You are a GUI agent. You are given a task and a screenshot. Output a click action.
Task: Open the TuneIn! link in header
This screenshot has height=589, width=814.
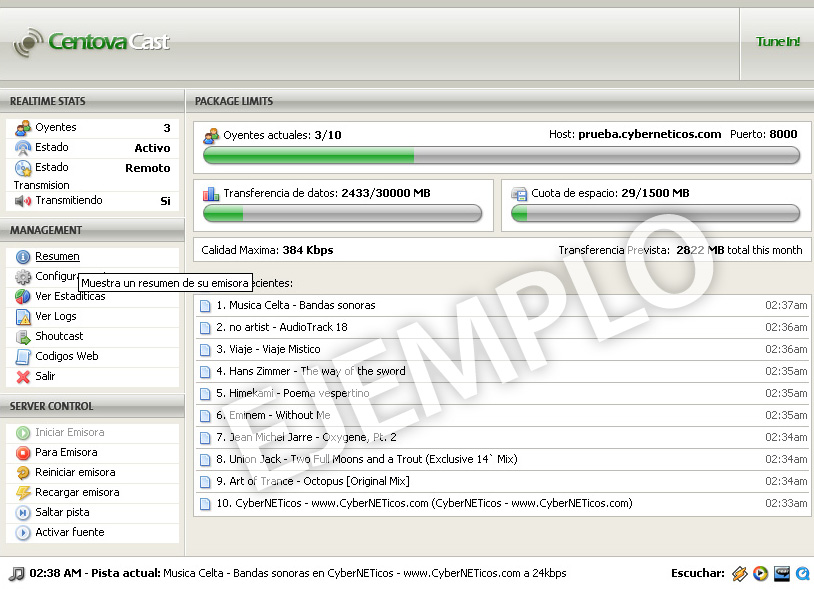click(778, 42)
